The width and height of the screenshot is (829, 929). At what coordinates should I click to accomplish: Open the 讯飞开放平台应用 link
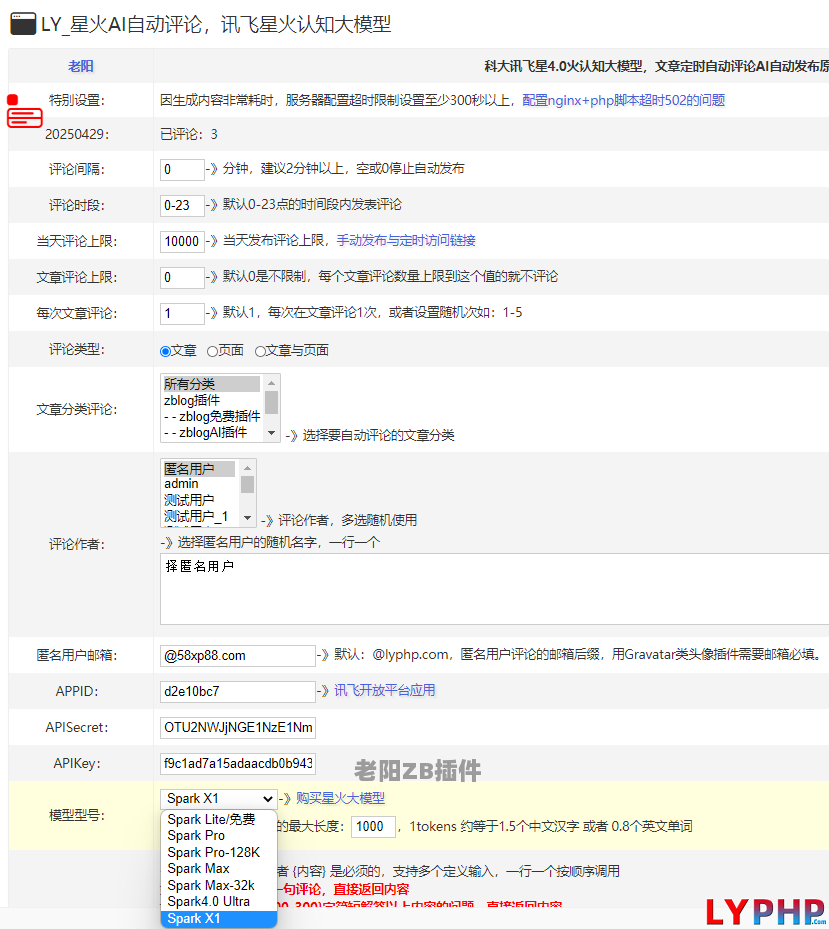click(385, 690)
